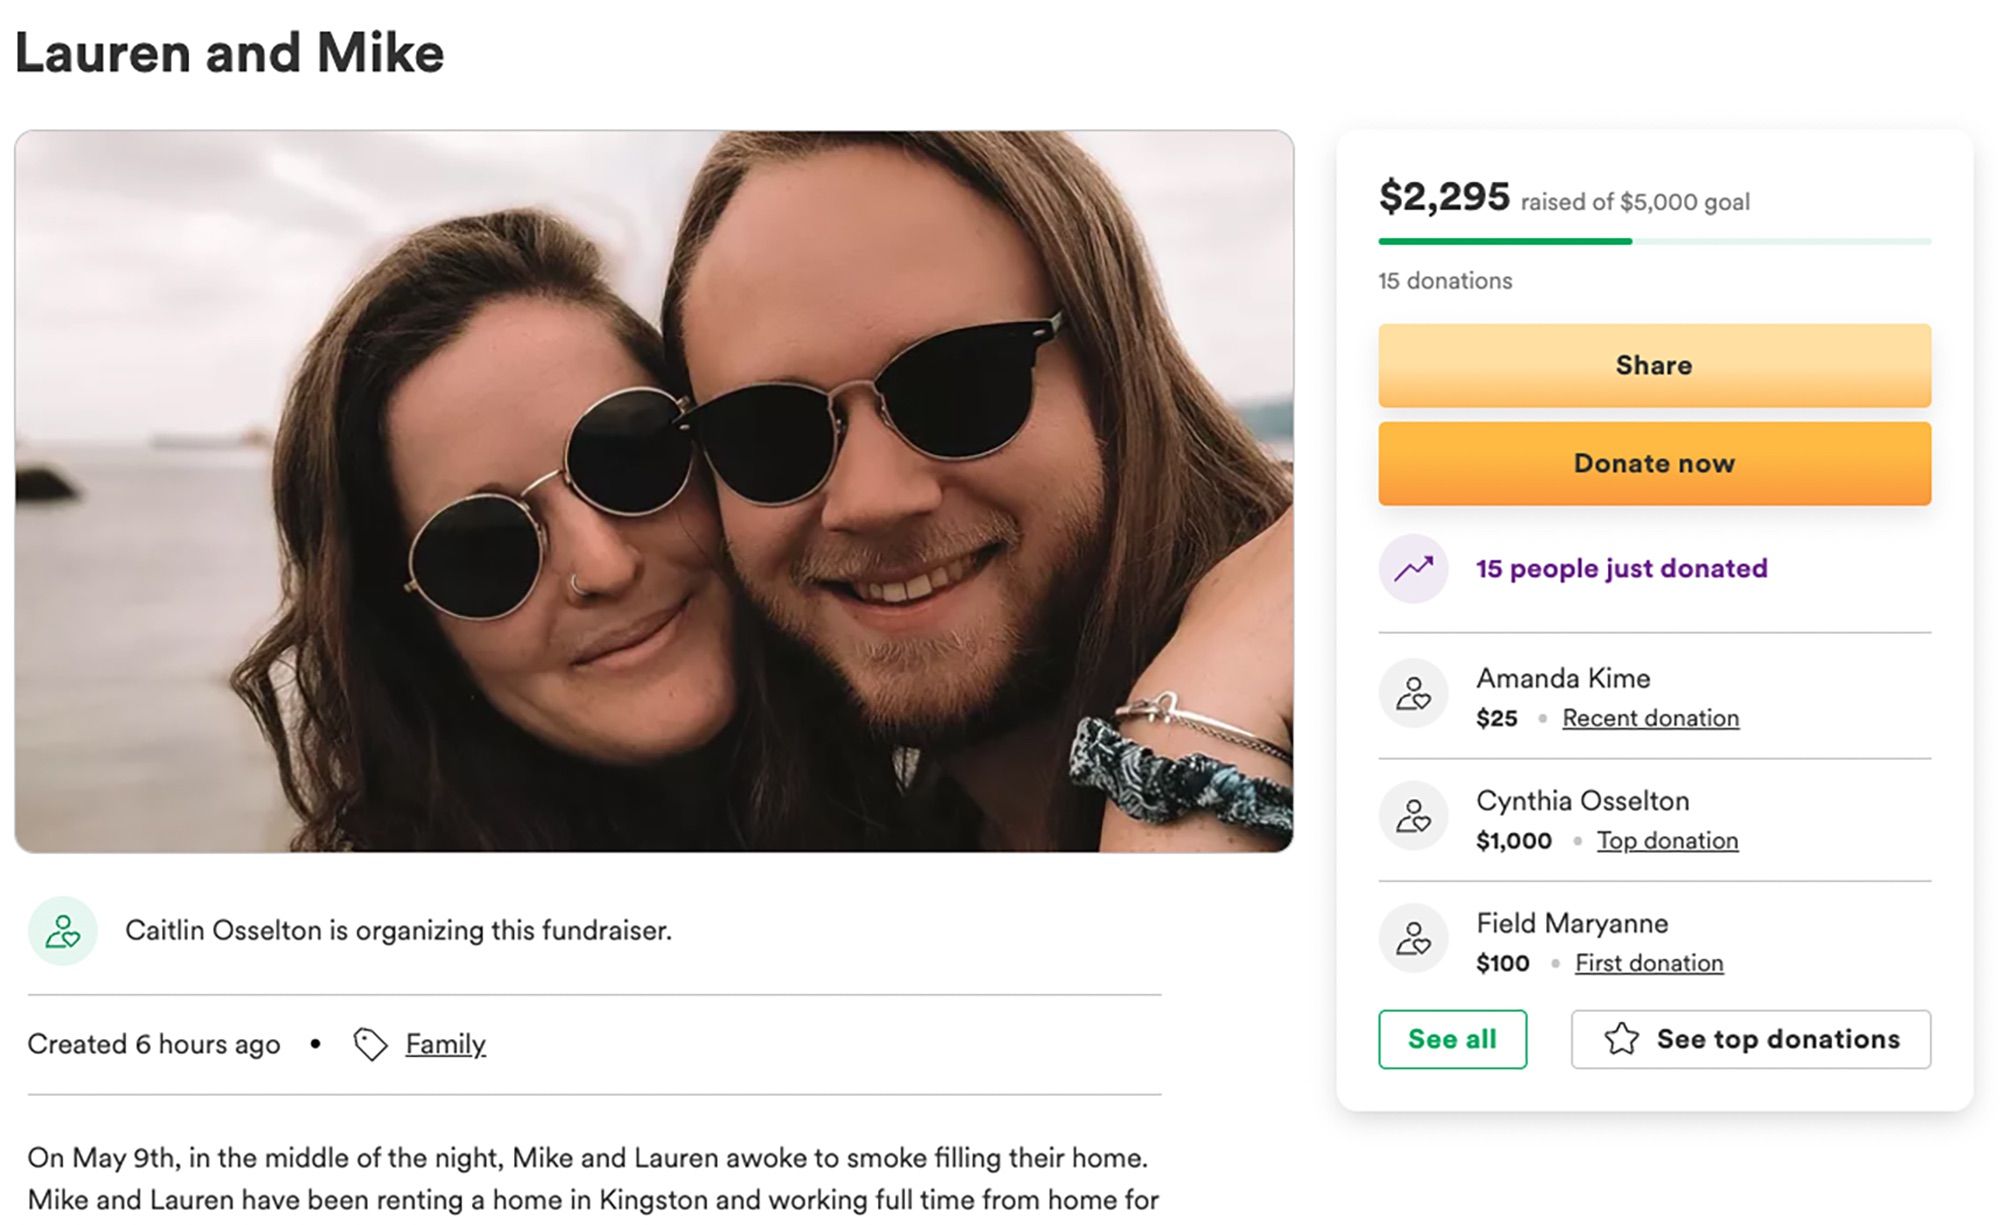Click Amanda Kime's donor avatar icon
Image resolution: width=2000 pixels, height=1225 pixels.
pos(1413,693)
